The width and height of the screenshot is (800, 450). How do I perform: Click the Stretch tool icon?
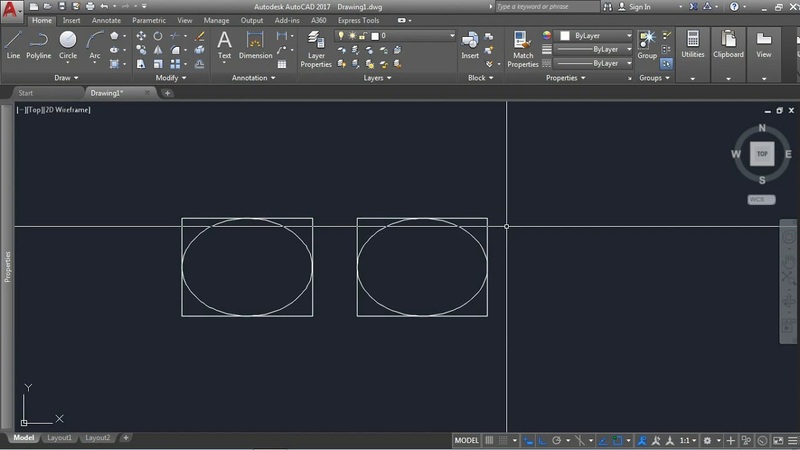click(x=141, y=64)
